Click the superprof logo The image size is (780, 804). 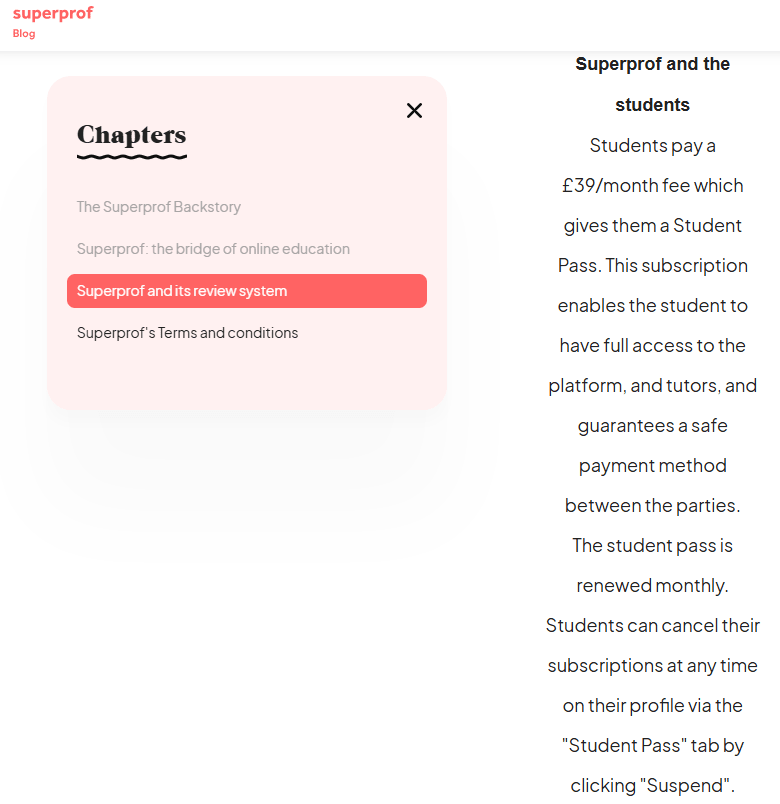coord(53,13)
